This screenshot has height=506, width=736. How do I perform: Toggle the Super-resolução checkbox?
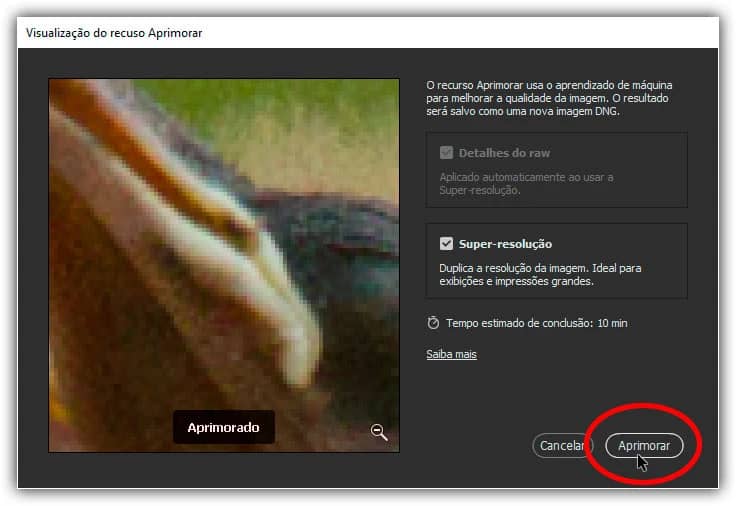(446, 244)
